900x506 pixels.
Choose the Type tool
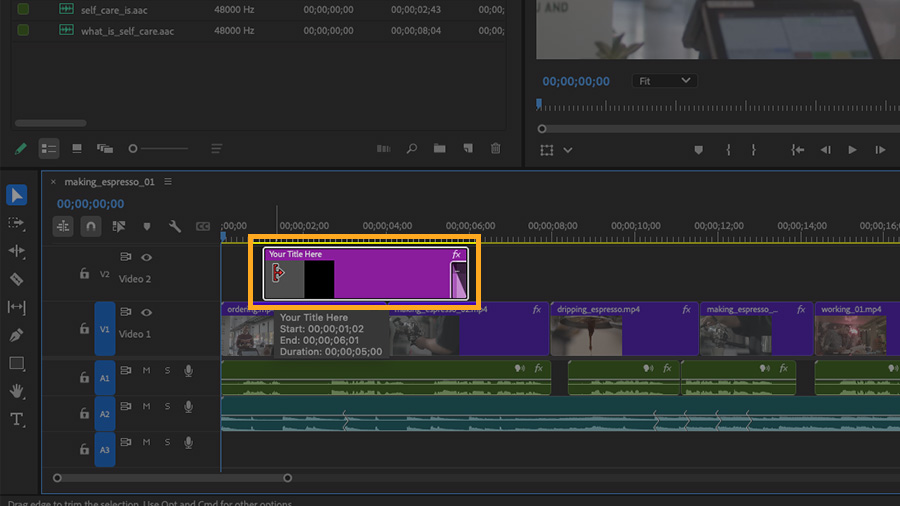(x=16, y=419)
